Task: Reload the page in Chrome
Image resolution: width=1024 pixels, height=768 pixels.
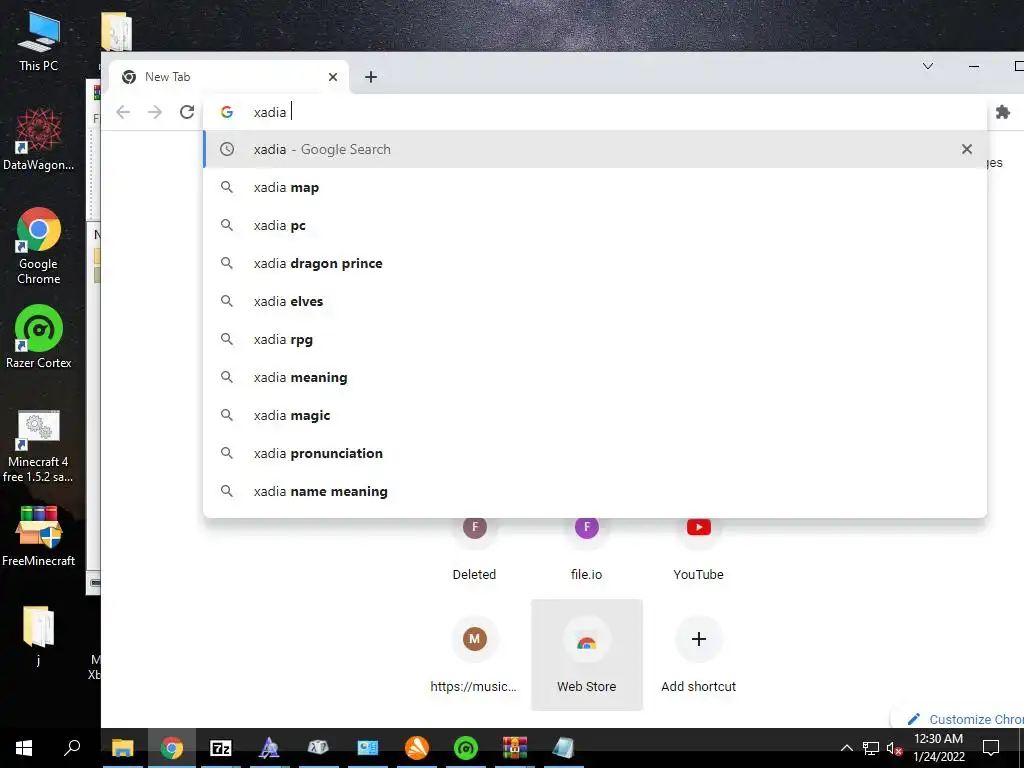Action: click(x=187, y=112)
